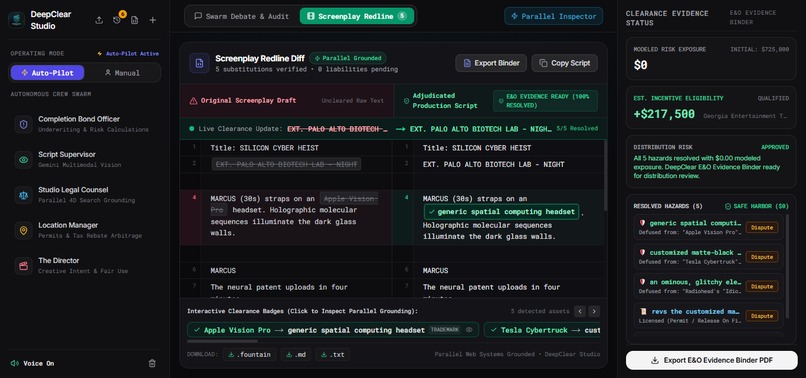
Task: Download the .md file
Action: (296, 354)
